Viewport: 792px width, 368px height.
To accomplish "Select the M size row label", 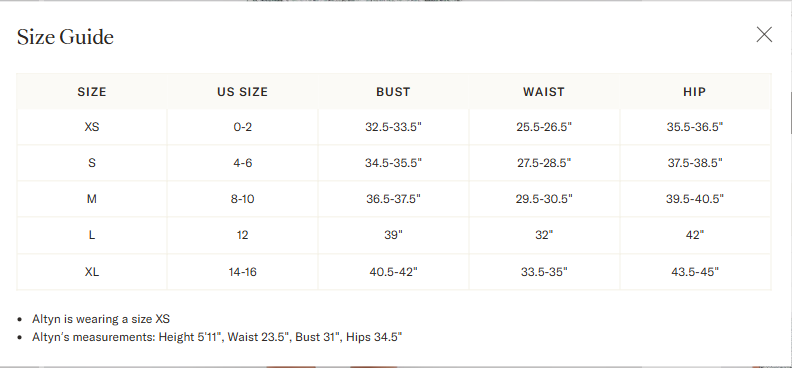I will point(92,199).
